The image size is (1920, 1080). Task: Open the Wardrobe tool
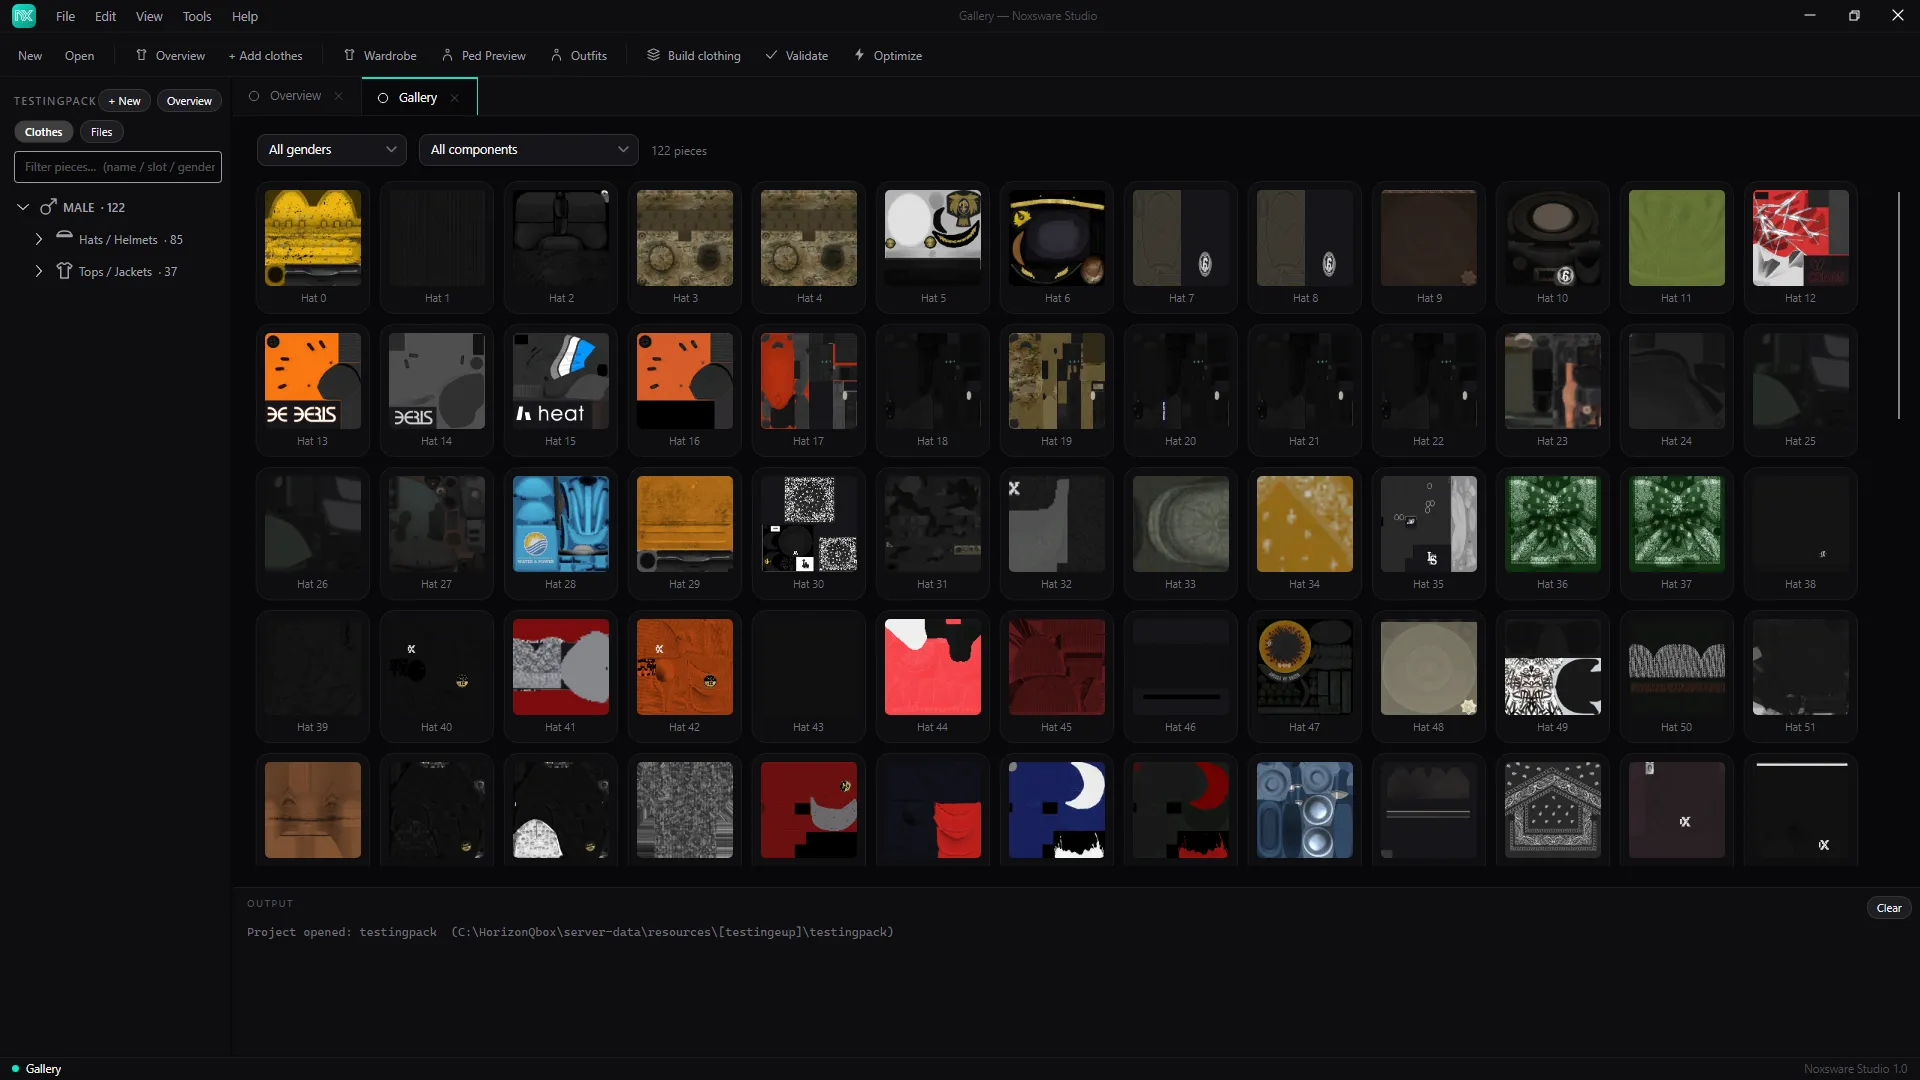point(380,56)
